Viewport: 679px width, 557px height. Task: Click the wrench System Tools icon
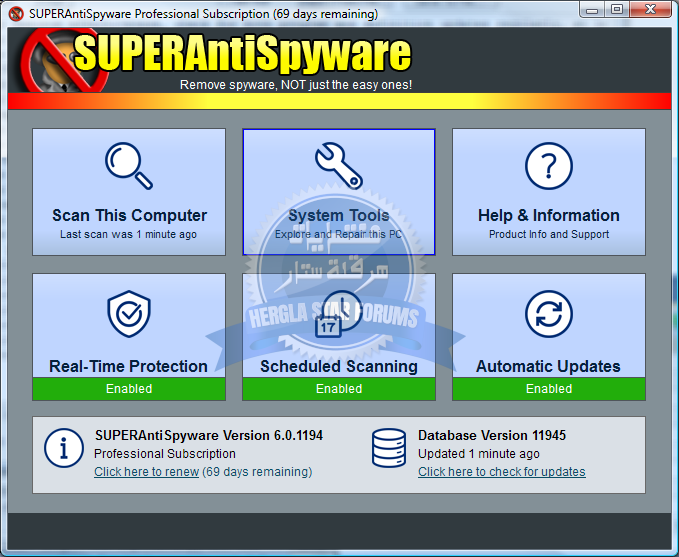(338, 166)
